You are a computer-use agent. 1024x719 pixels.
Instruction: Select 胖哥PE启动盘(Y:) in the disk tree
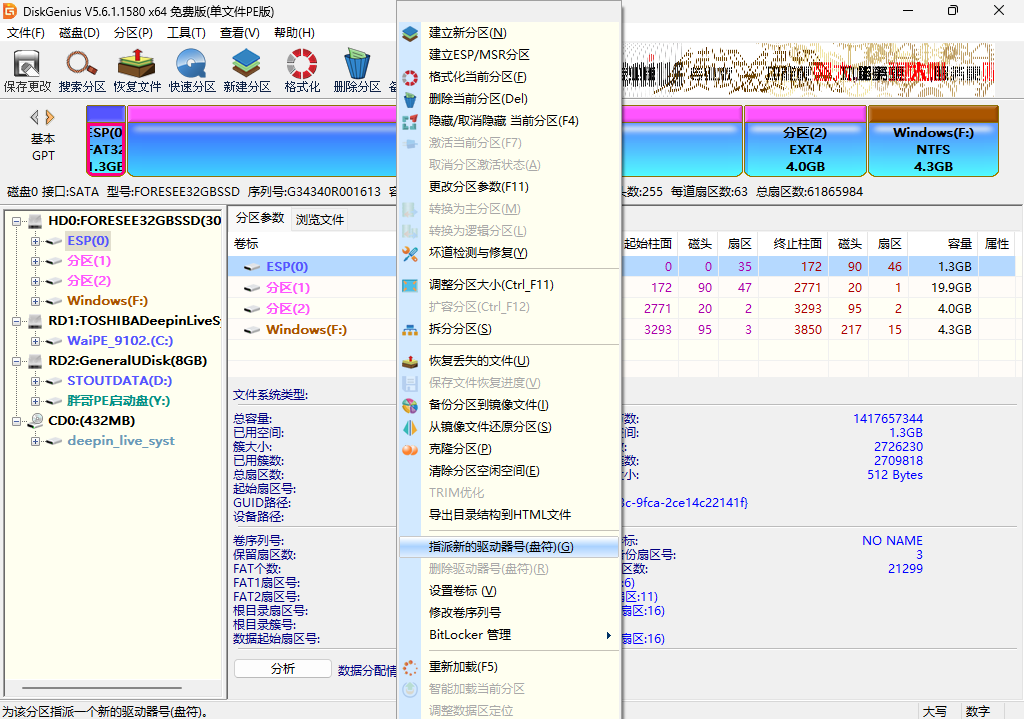coord(118,401)
